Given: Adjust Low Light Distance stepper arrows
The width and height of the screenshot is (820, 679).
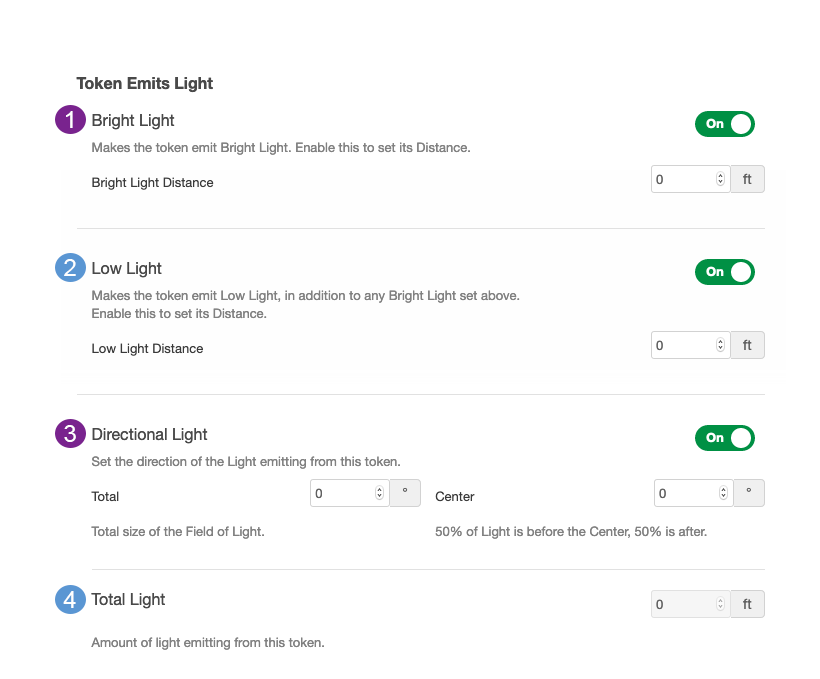Looking at the screenshot, I should 720,346.
